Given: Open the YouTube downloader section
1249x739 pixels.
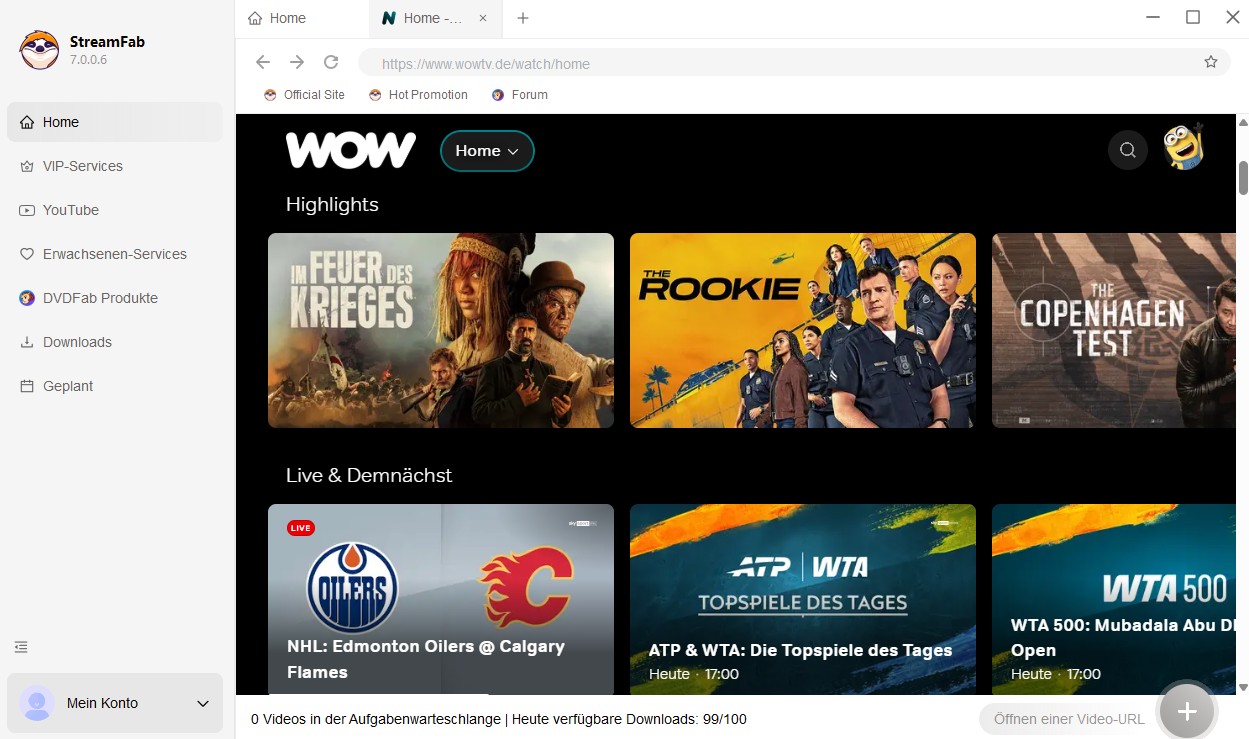Looking at the screenshot, I should [x=70, y=210].
